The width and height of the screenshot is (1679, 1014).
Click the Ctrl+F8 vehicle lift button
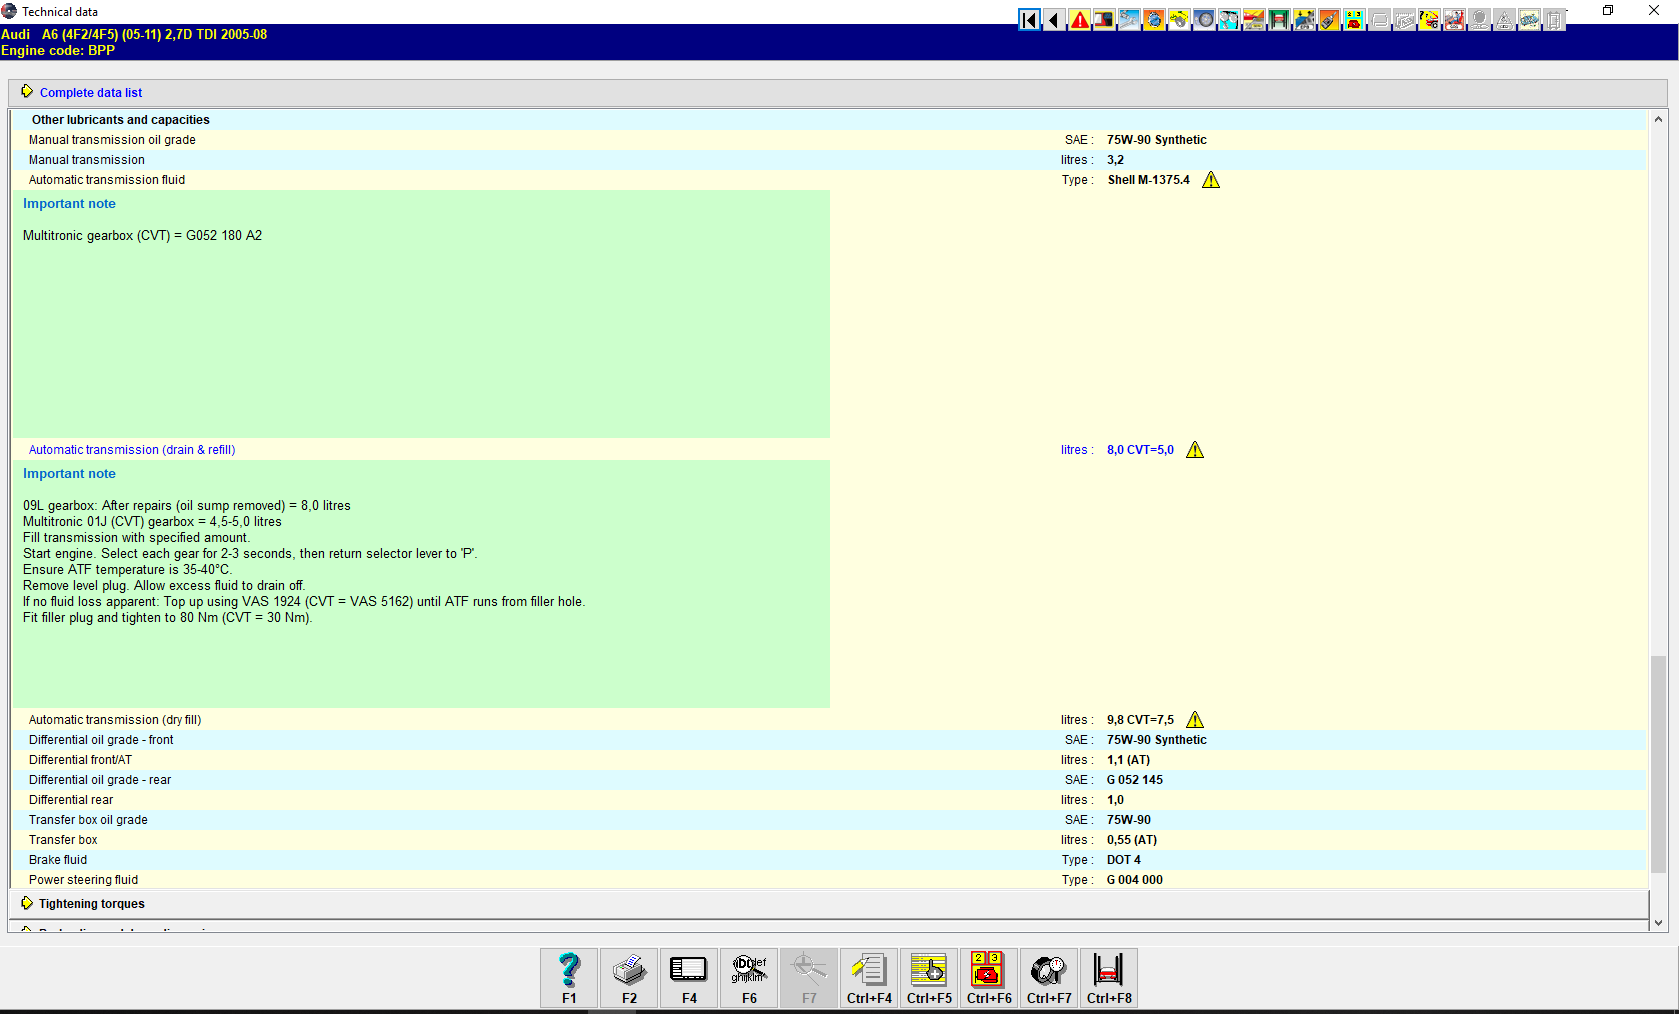(x=1109, y=977)
